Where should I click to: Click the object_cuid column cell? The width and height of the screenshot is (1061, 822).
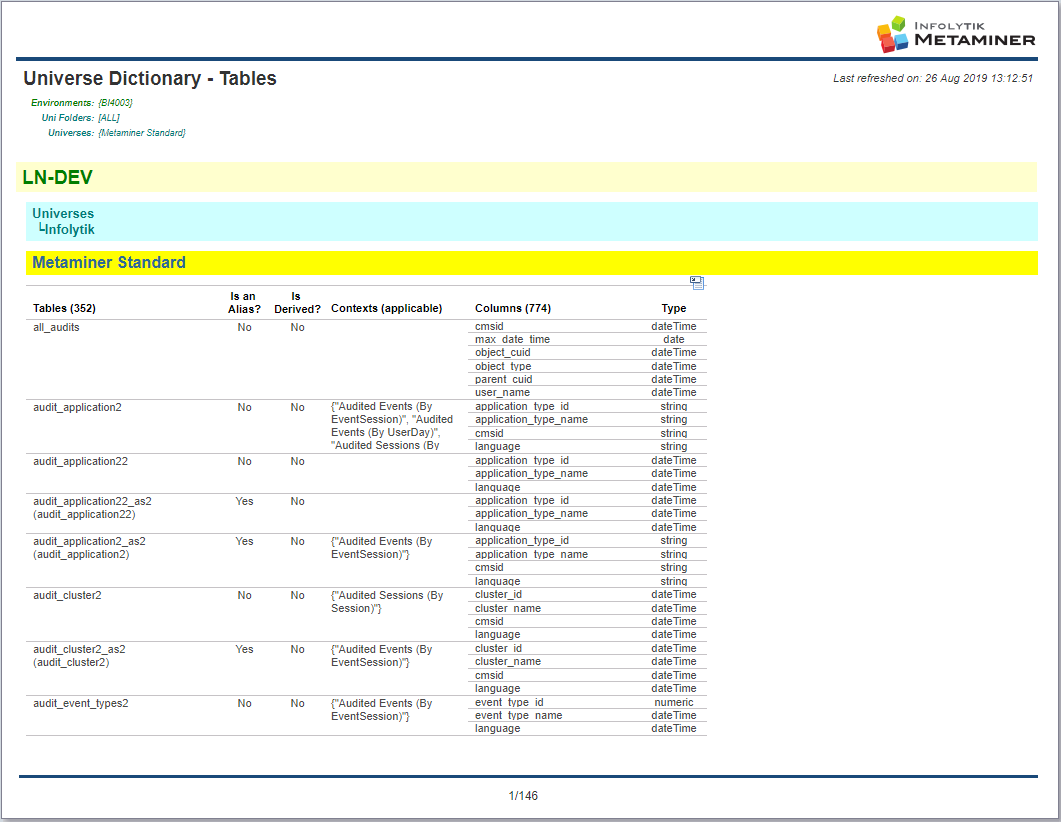503,352
